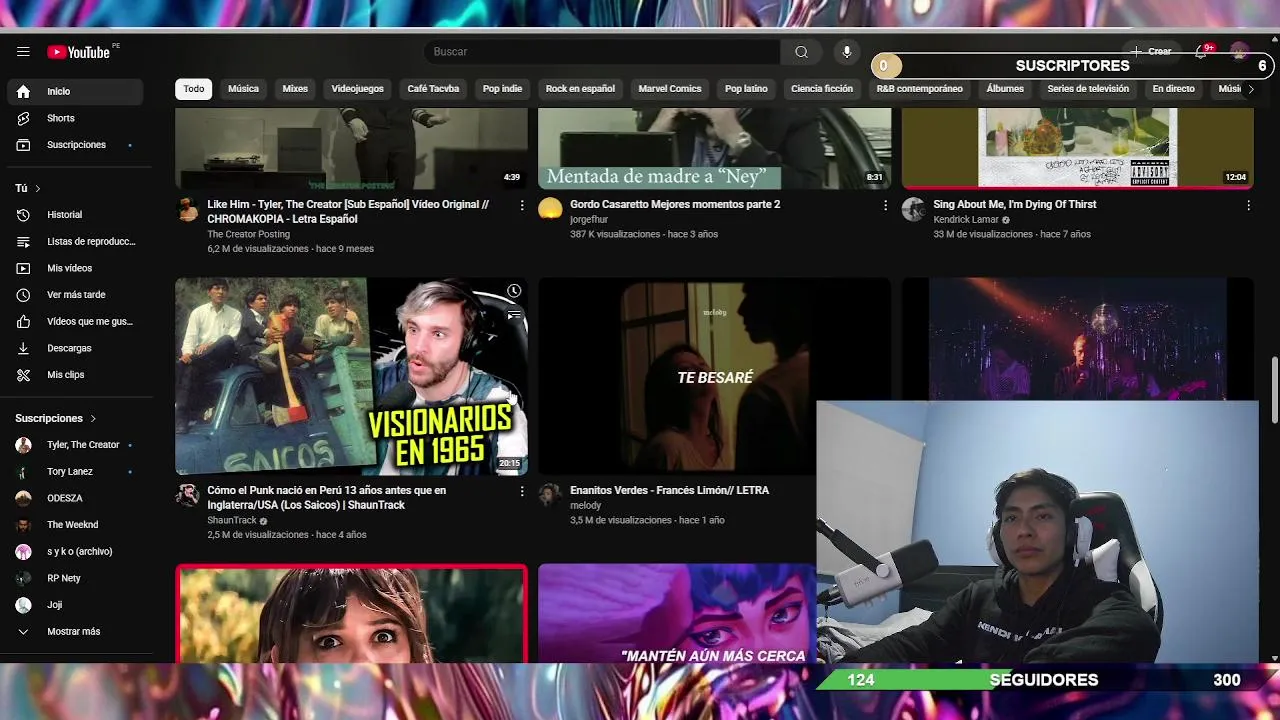The image size is (1280, 720).
Task: Open s y k o (archivo) channel
Action: coord(75,552)
